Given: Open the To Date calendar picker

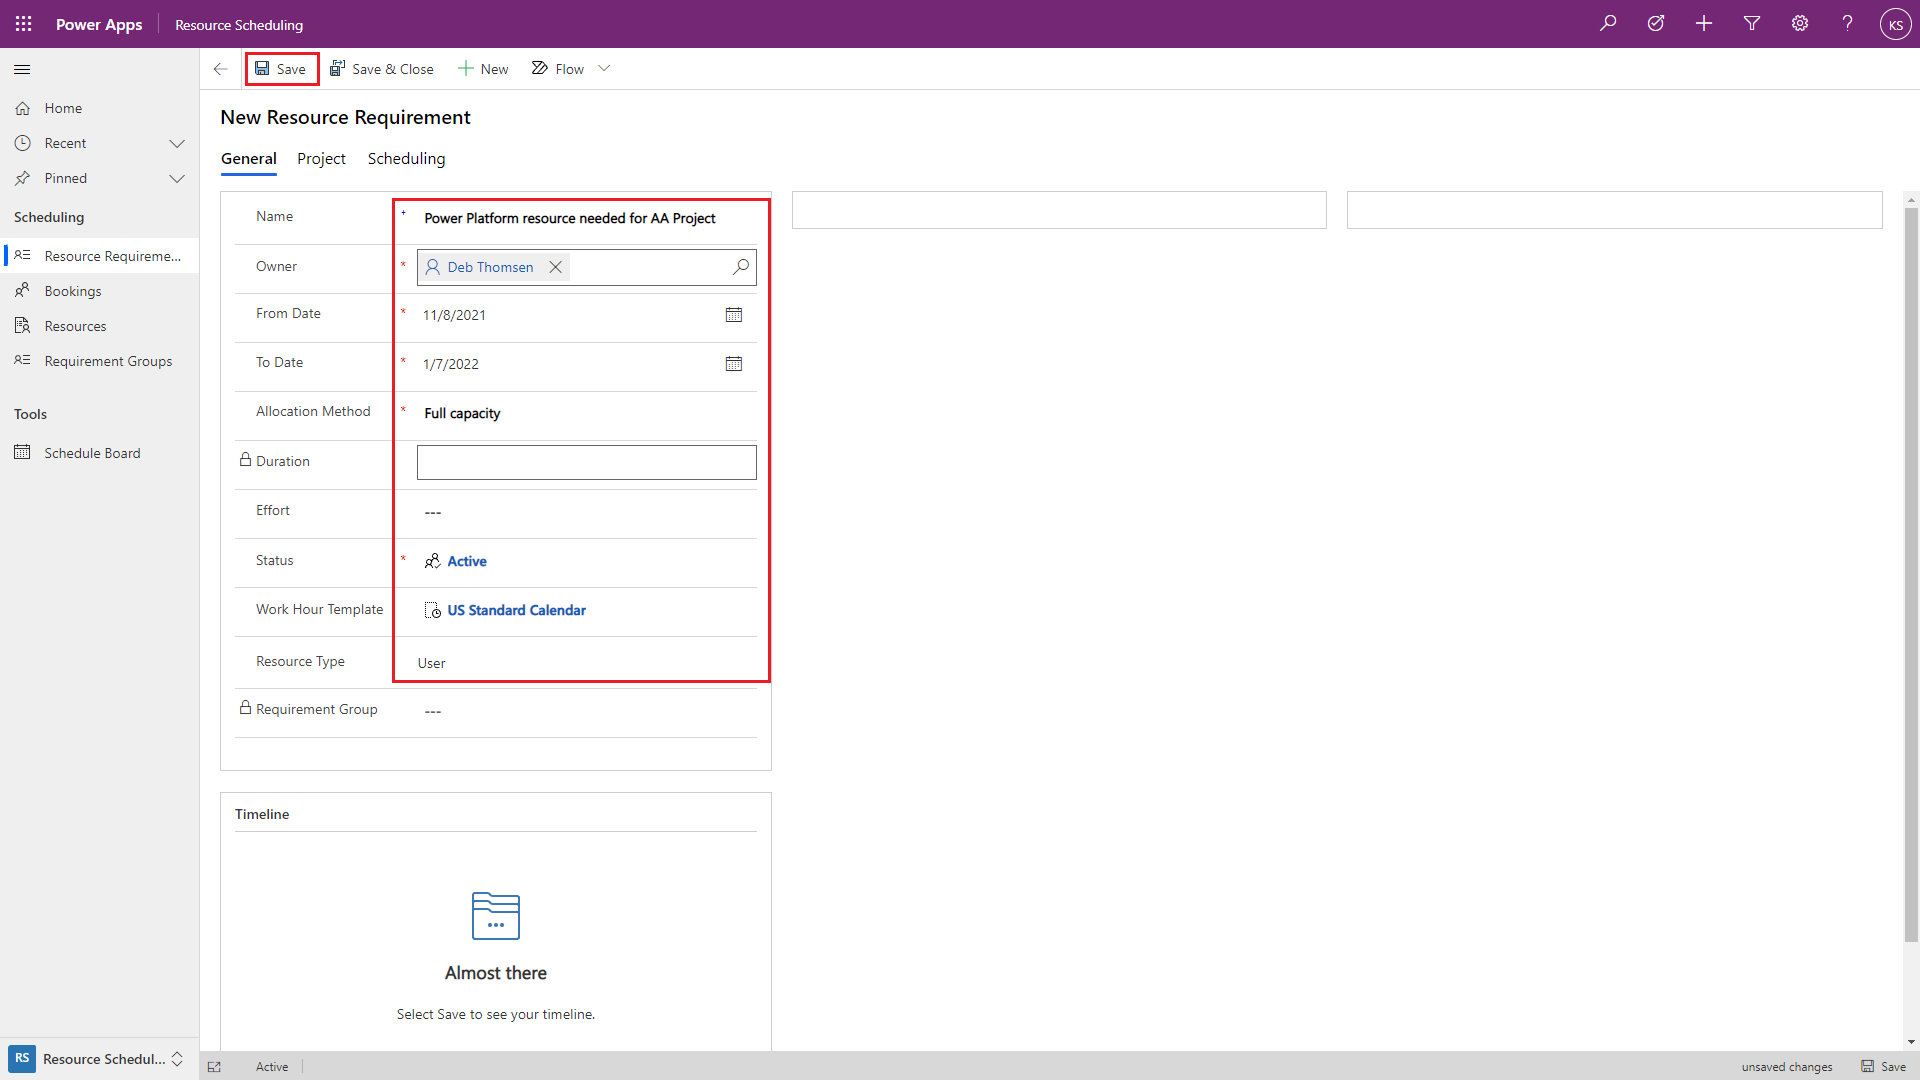Looking at the screenshot, I should coord(734,364).
